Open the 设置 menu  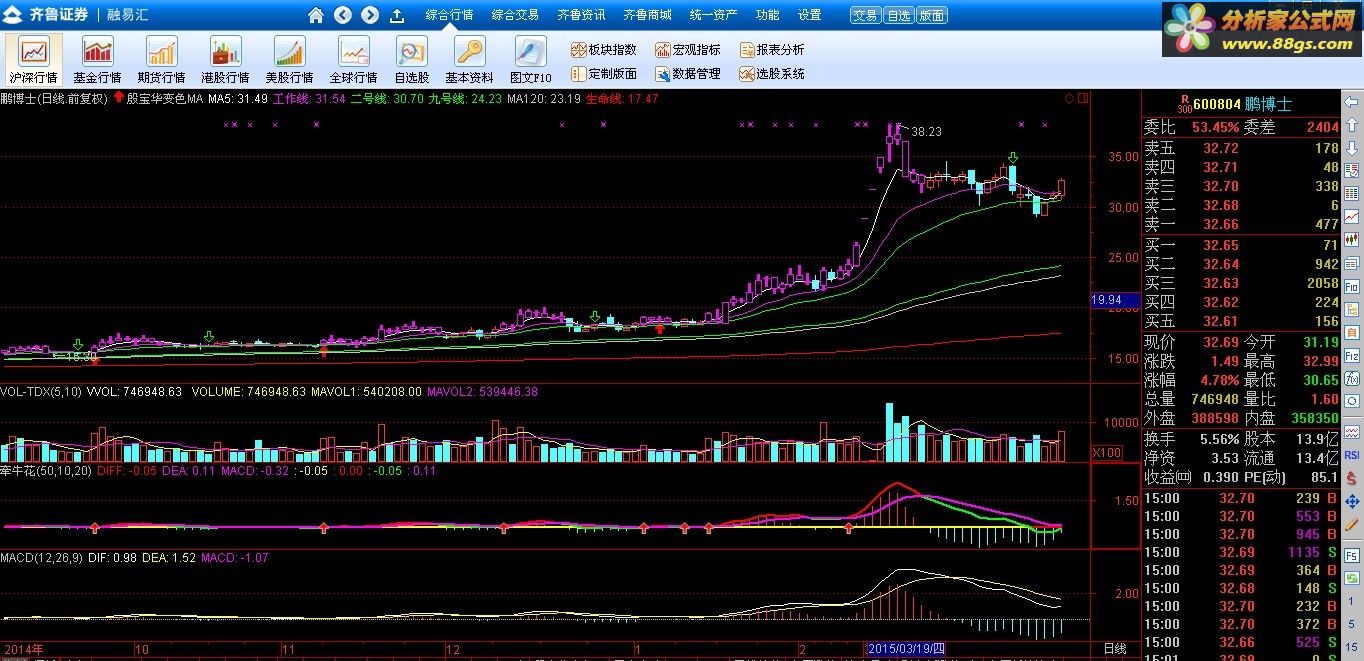(809, 15)
